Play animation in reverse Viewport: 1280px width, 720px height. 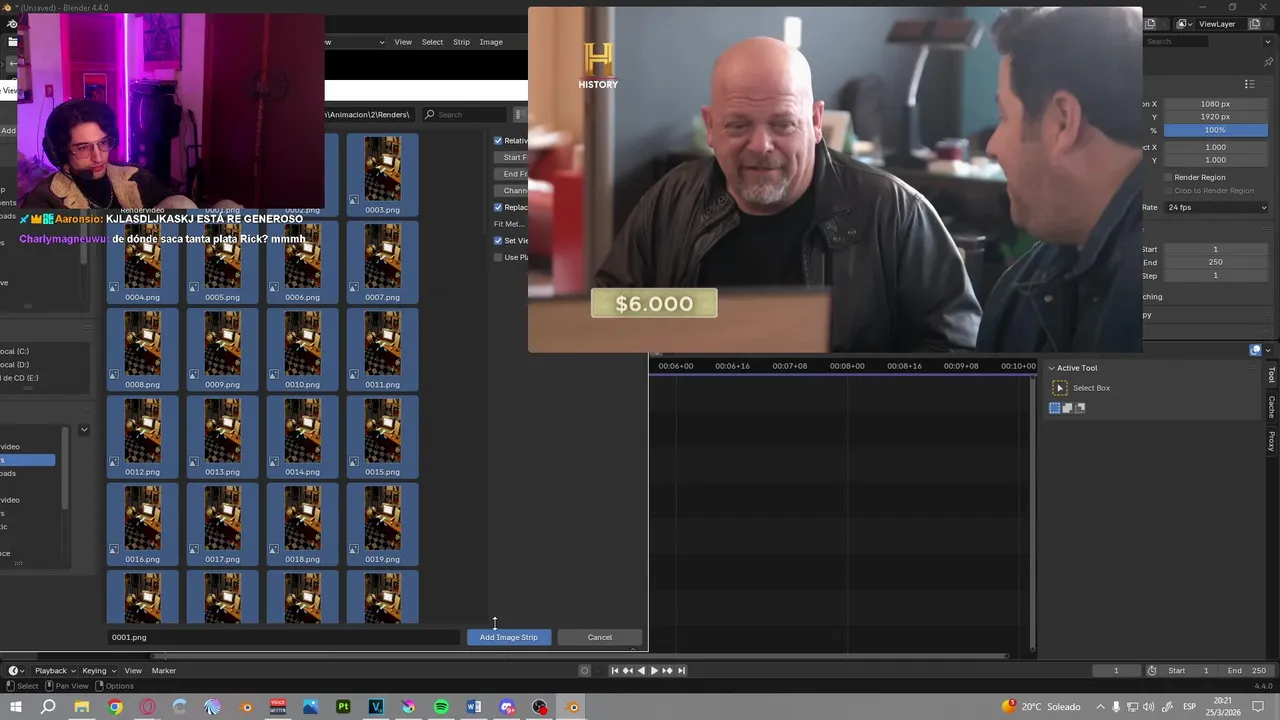tap(641, 671)
